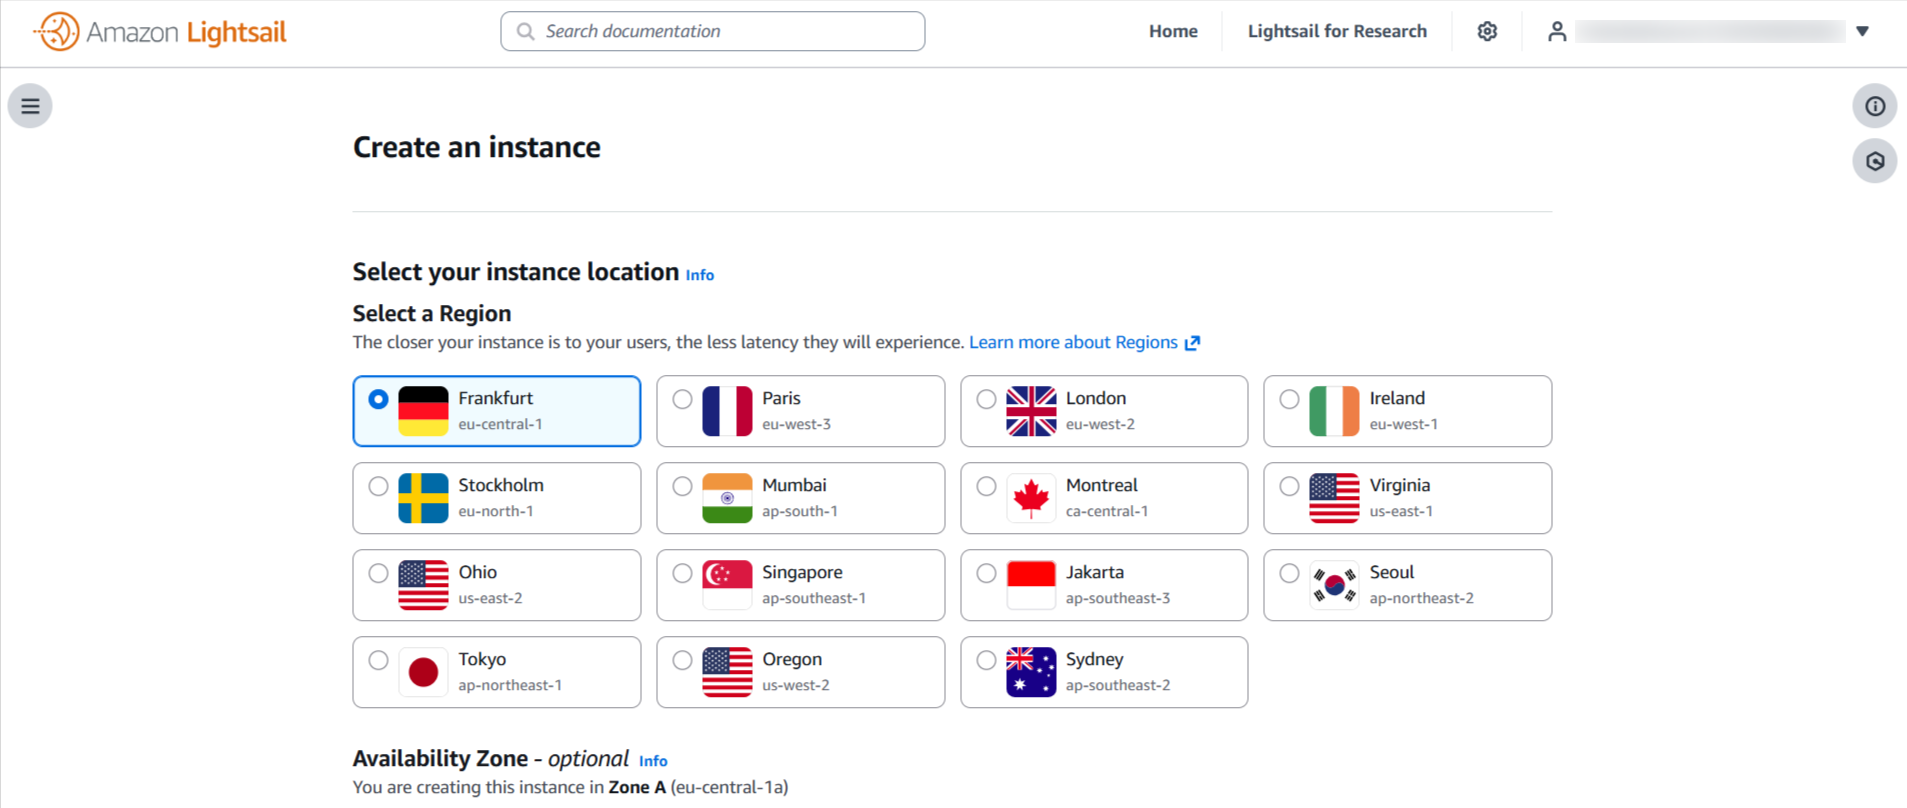
Task: Click the German flag for Frankfurt
Action: pyautogui.click(x=423, y=411)
